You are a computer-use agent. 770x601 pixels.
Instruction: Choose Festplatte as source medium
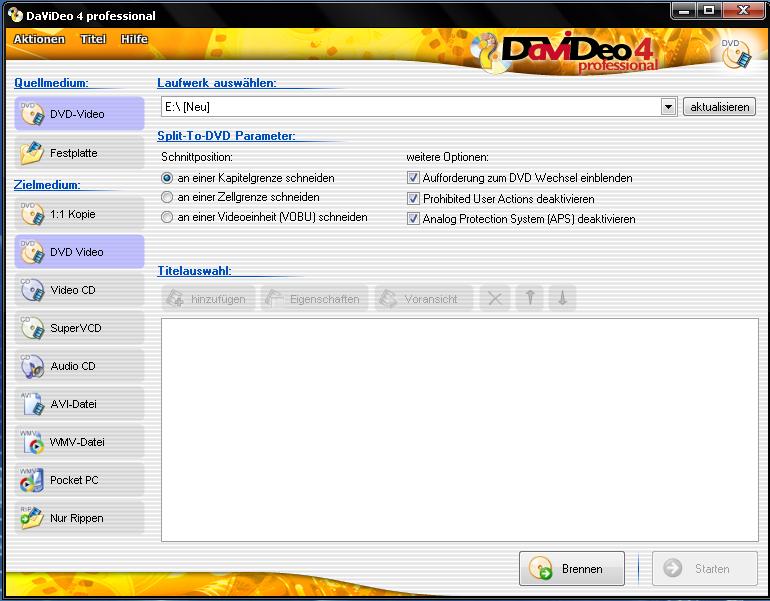[79, 153]
